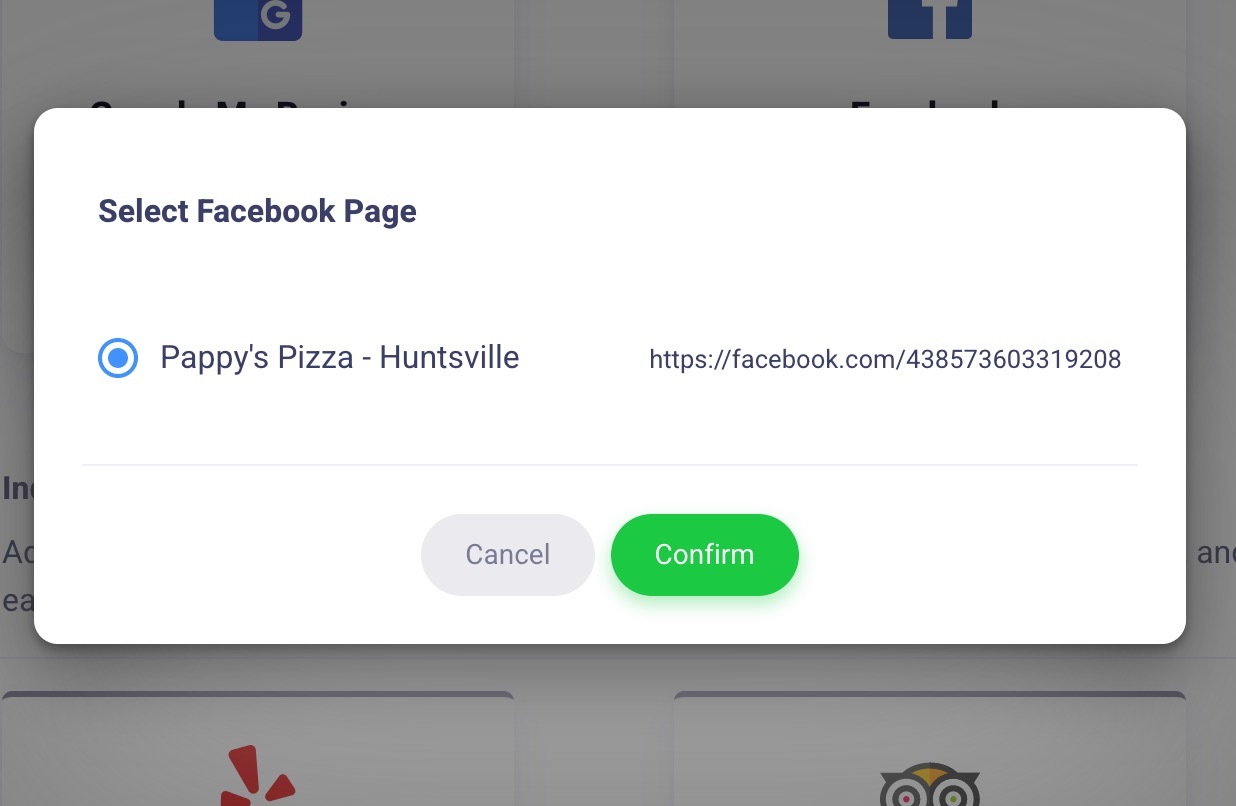Confirm the selected Facebook page
1236x806 pixels.
click(x=705, y=555)
